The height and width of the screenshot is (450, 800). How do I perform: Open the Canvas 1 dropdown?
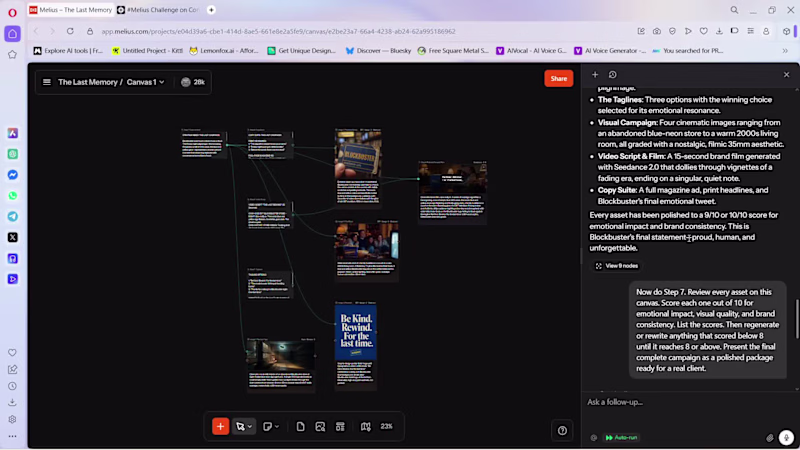click(146, 82)
